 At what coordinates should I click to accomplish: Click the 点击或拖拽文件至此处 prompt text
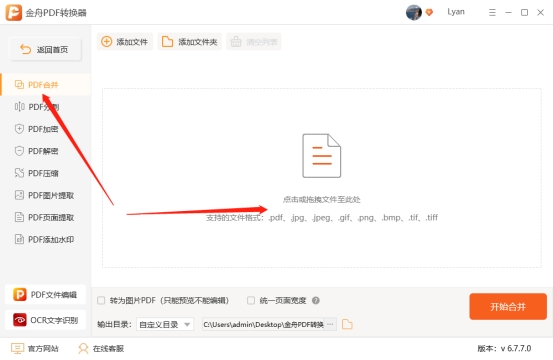point(322,200)
